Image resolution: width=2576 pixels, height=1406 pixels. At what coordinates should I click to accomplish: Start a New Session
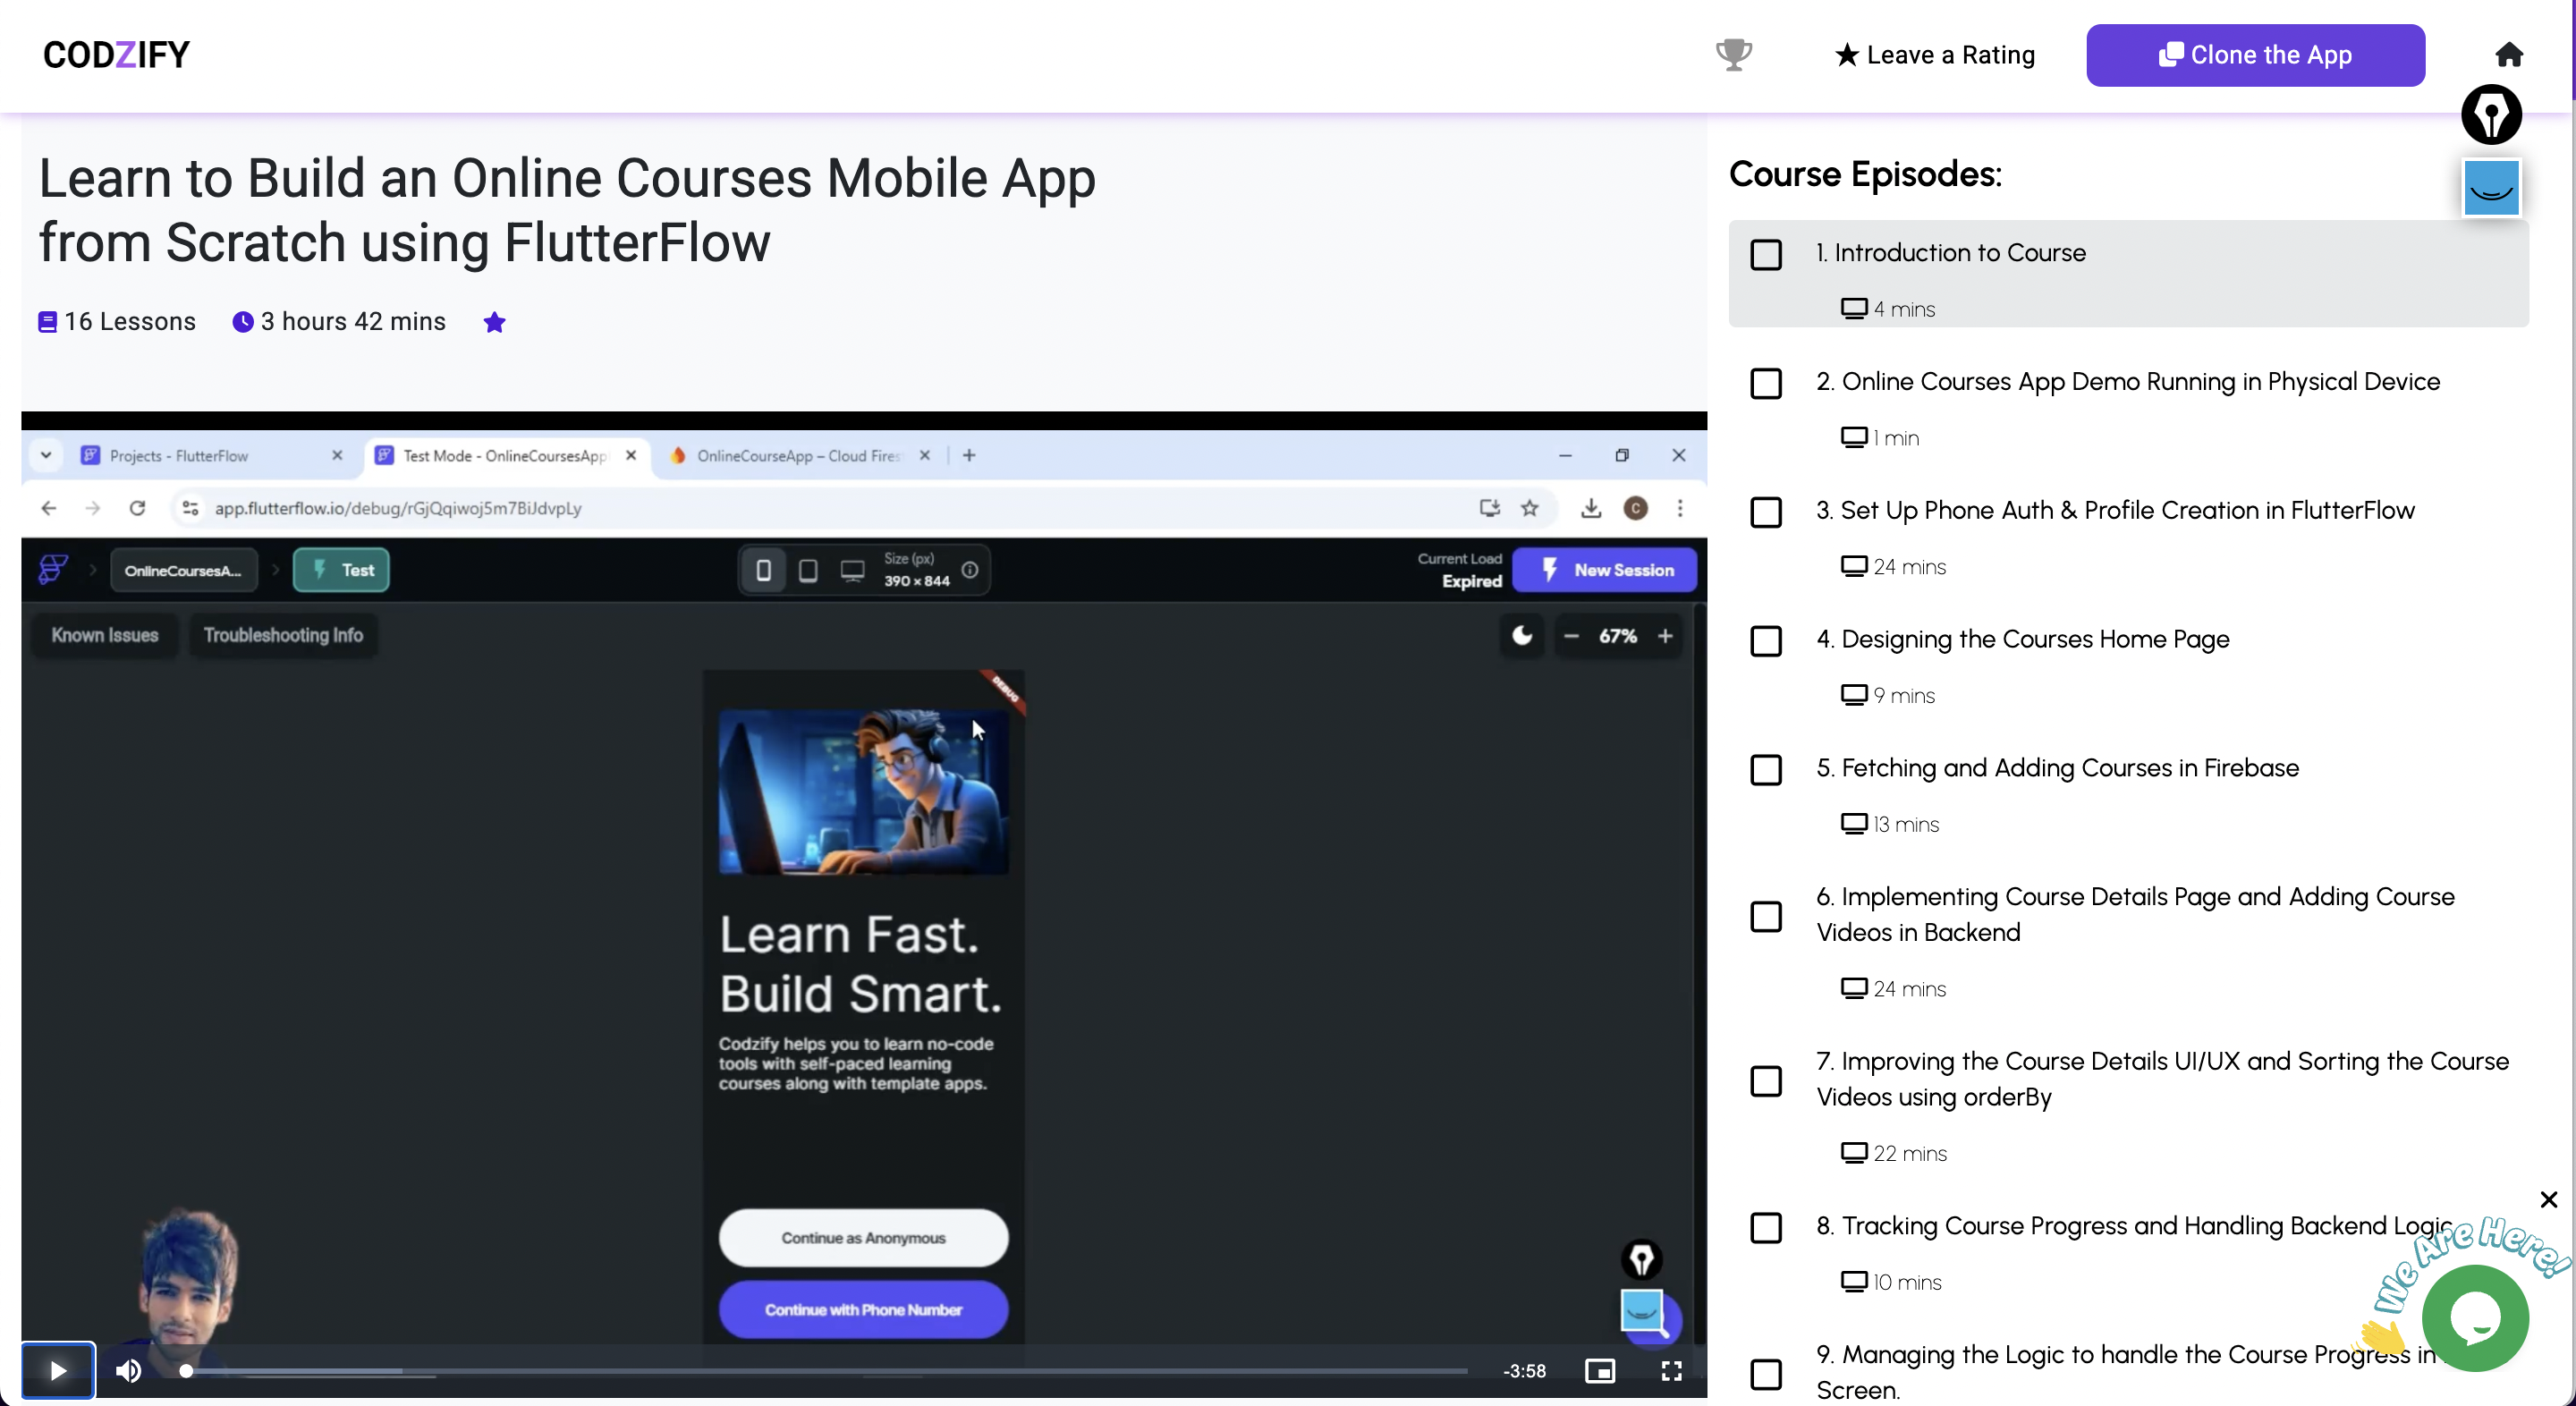coord(1604,570)
